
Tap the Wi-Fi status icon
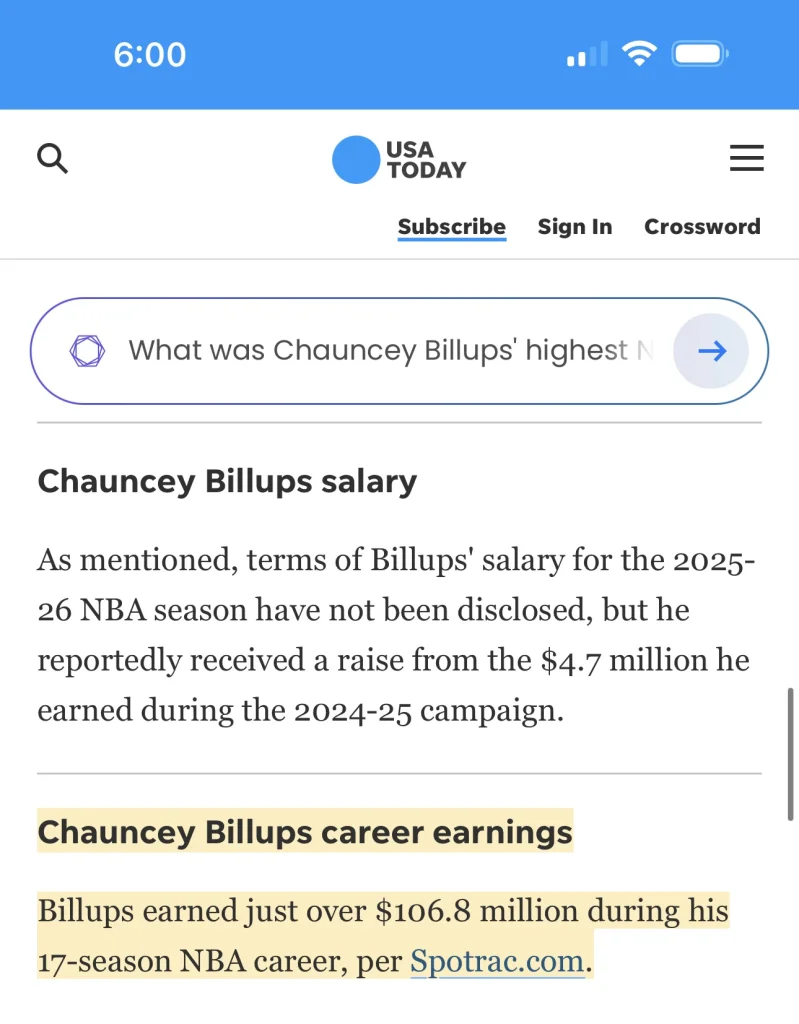click(x=639, y=53)
